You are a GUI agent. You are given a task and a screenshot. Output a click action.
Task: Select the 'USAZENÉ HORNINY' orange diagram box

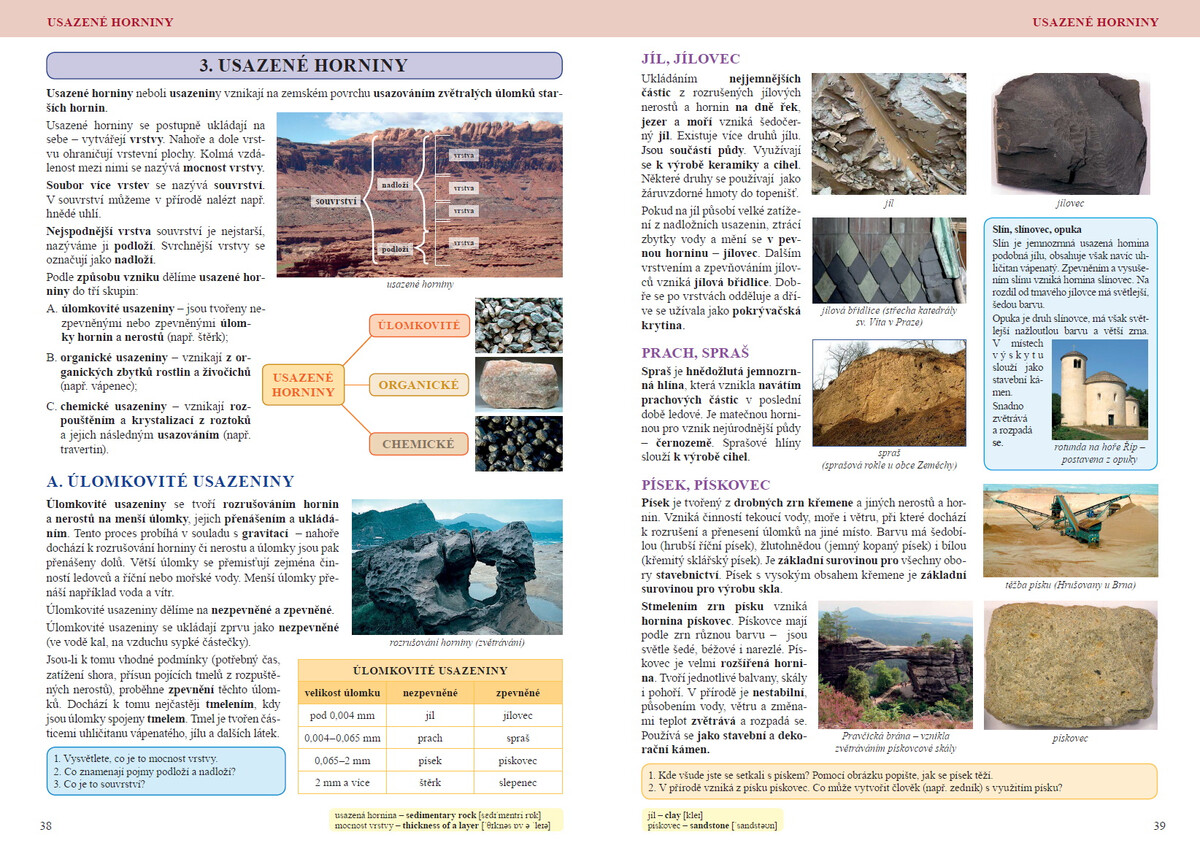click(303, 385)
